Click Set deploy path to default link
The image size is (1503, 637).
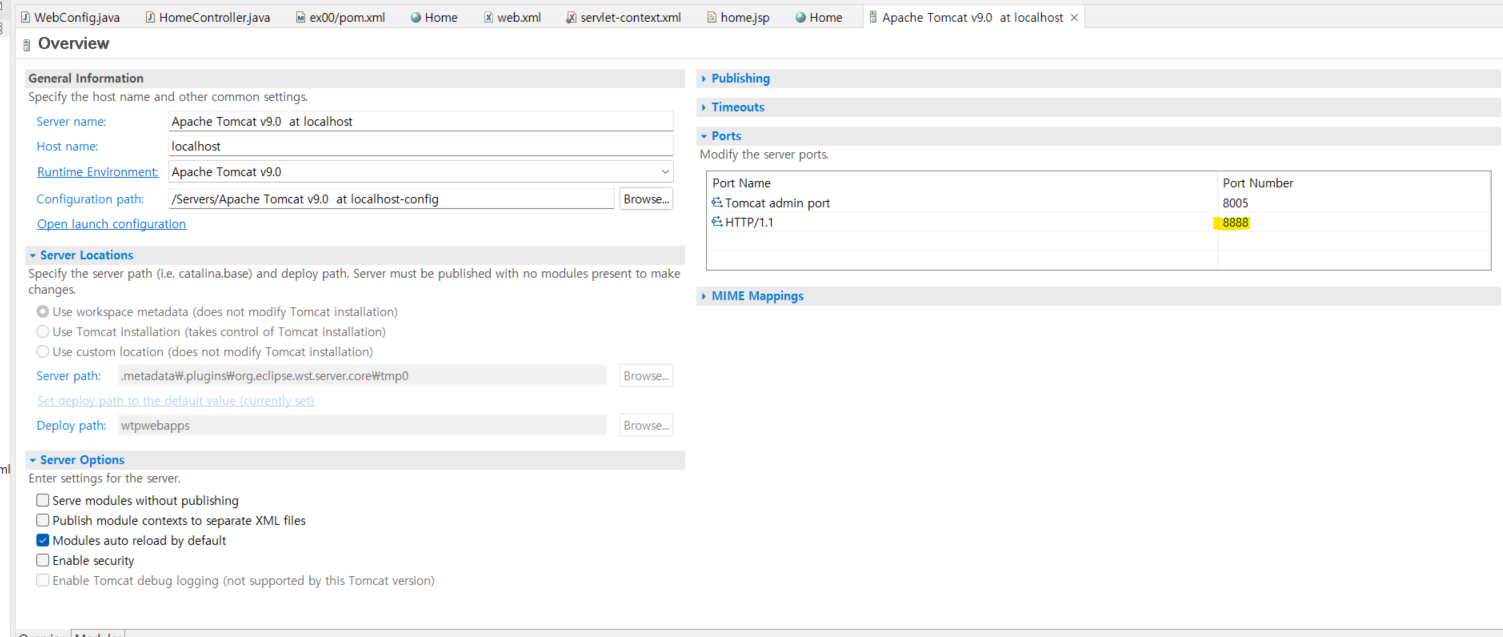(x=176, y=401)
